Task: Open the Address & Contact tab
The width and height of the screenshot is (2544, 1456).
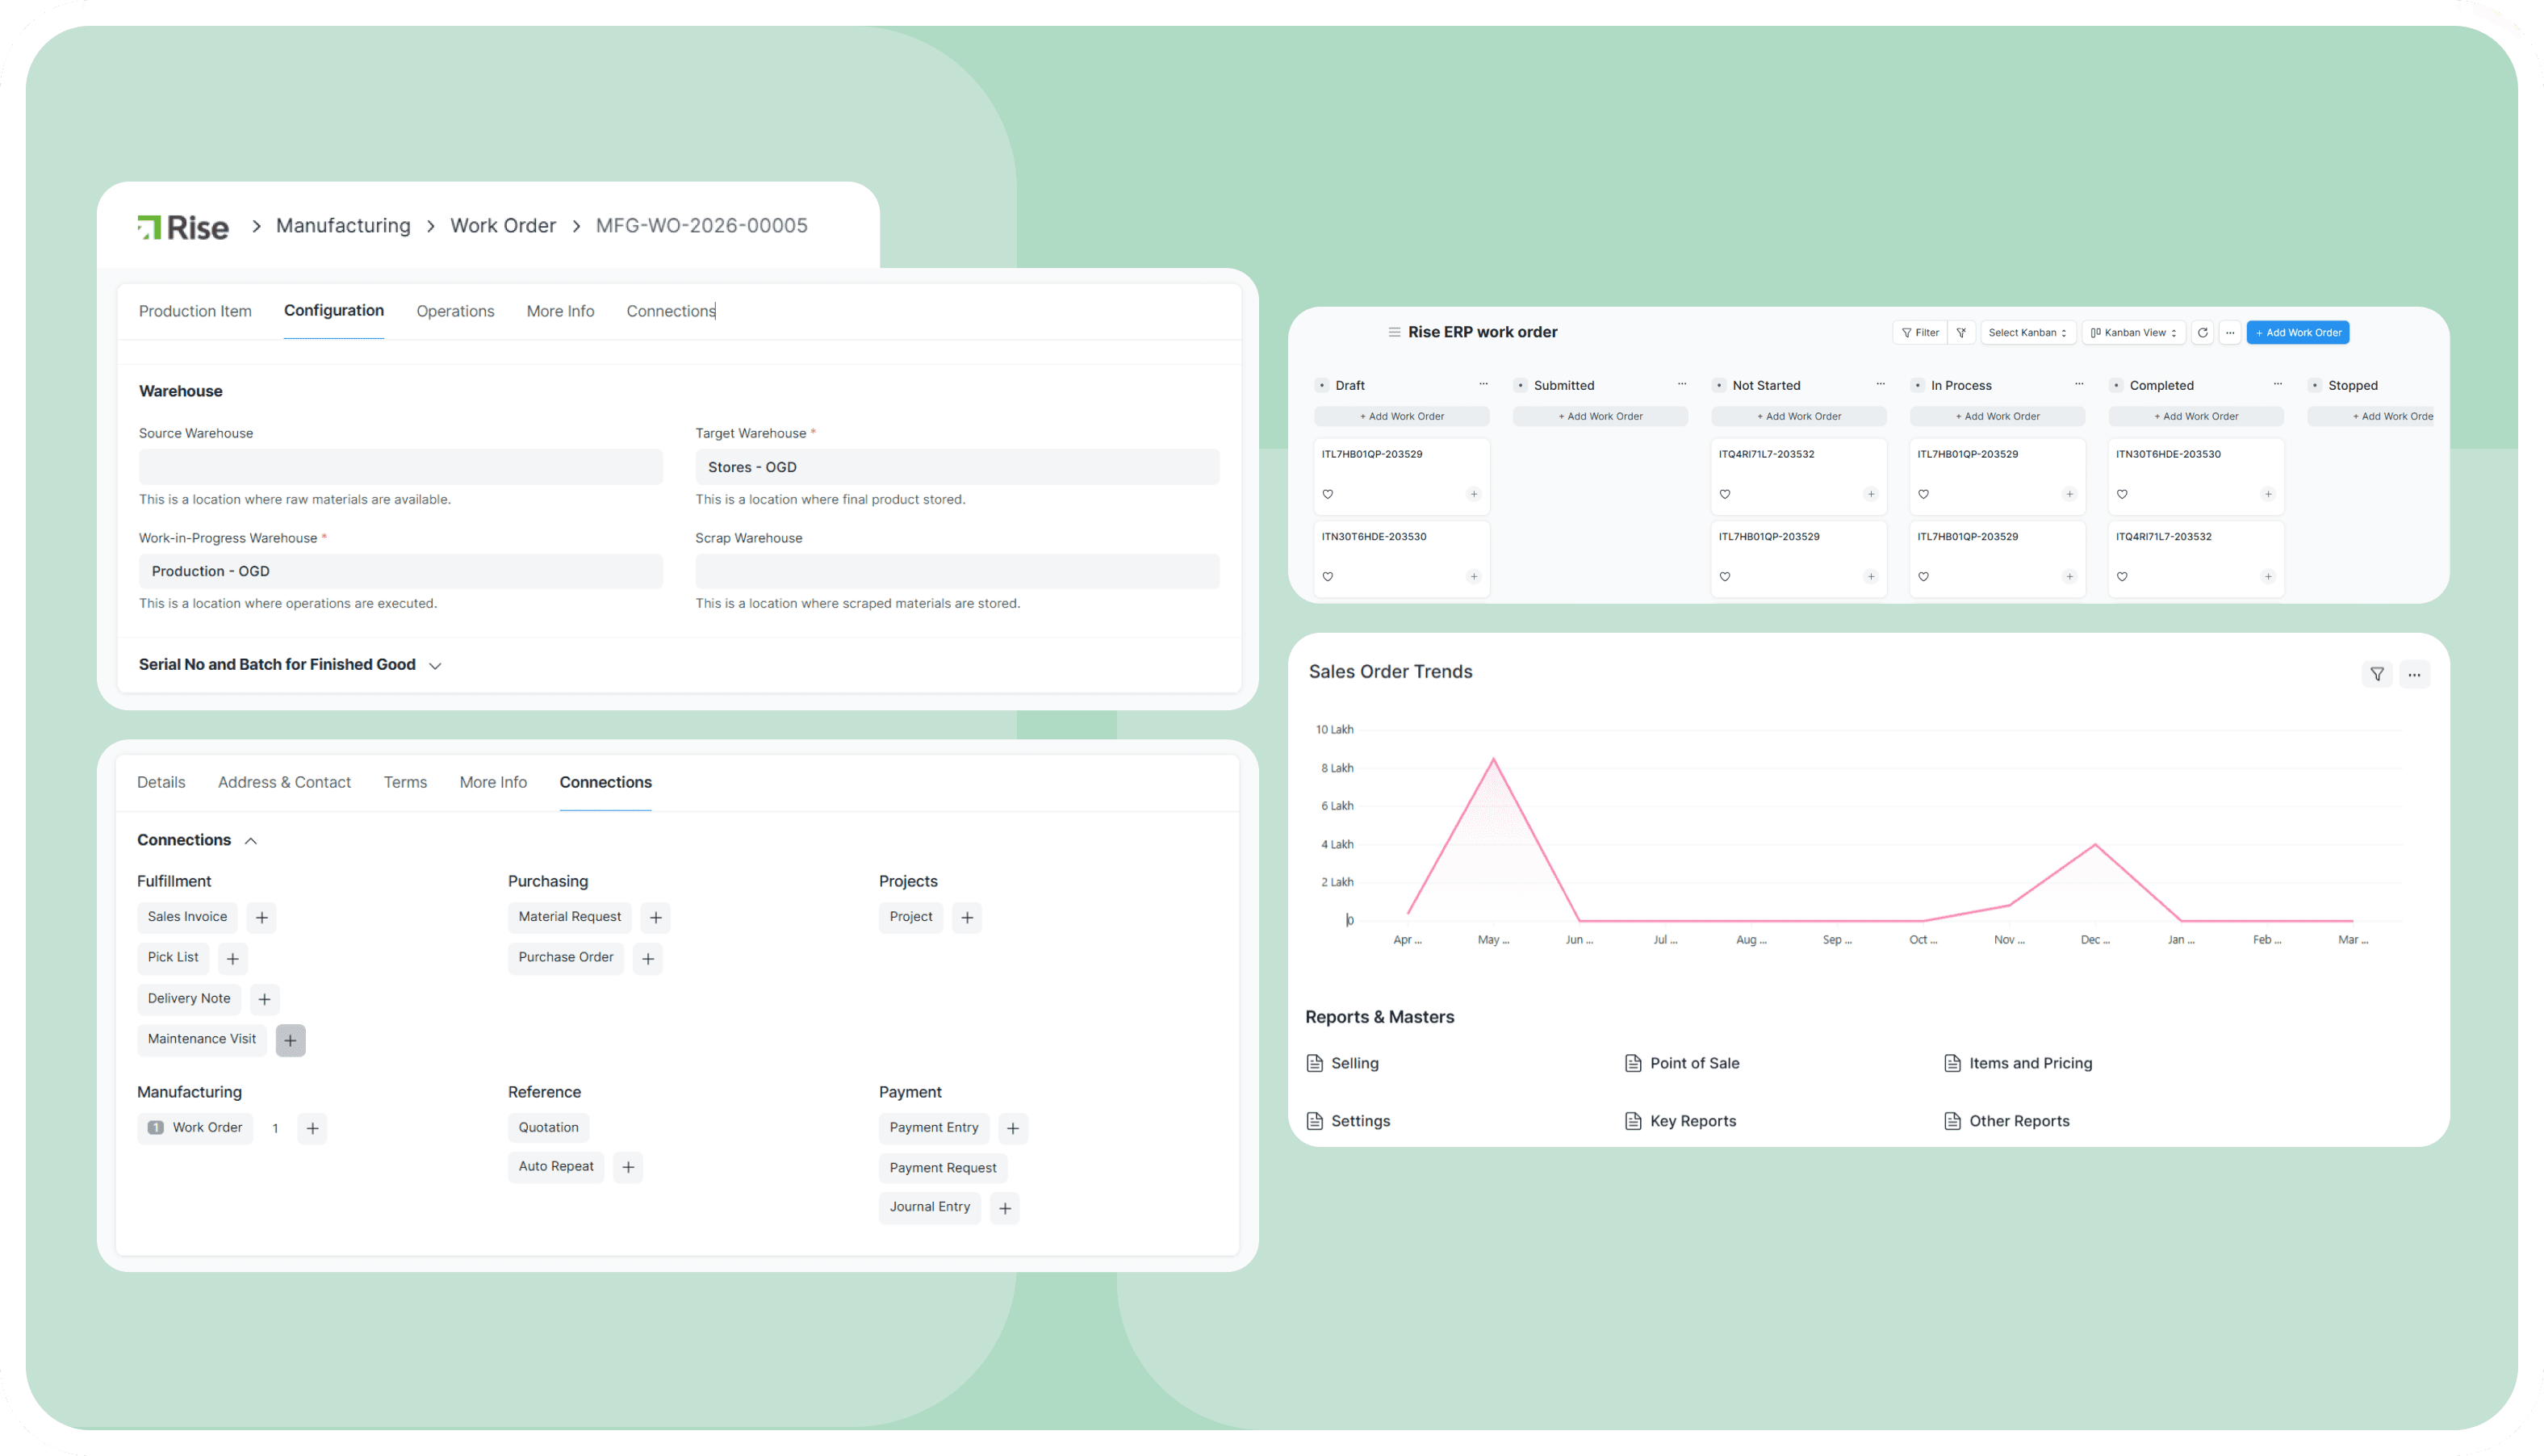Action: (x=284, y=782)
